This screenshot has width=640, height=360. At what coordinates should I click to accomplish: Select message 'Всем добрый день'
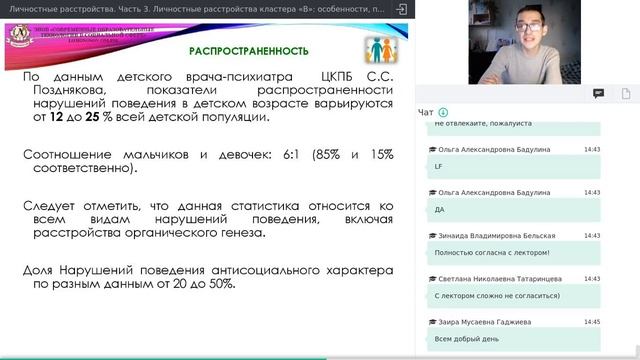tap(513, 339)
